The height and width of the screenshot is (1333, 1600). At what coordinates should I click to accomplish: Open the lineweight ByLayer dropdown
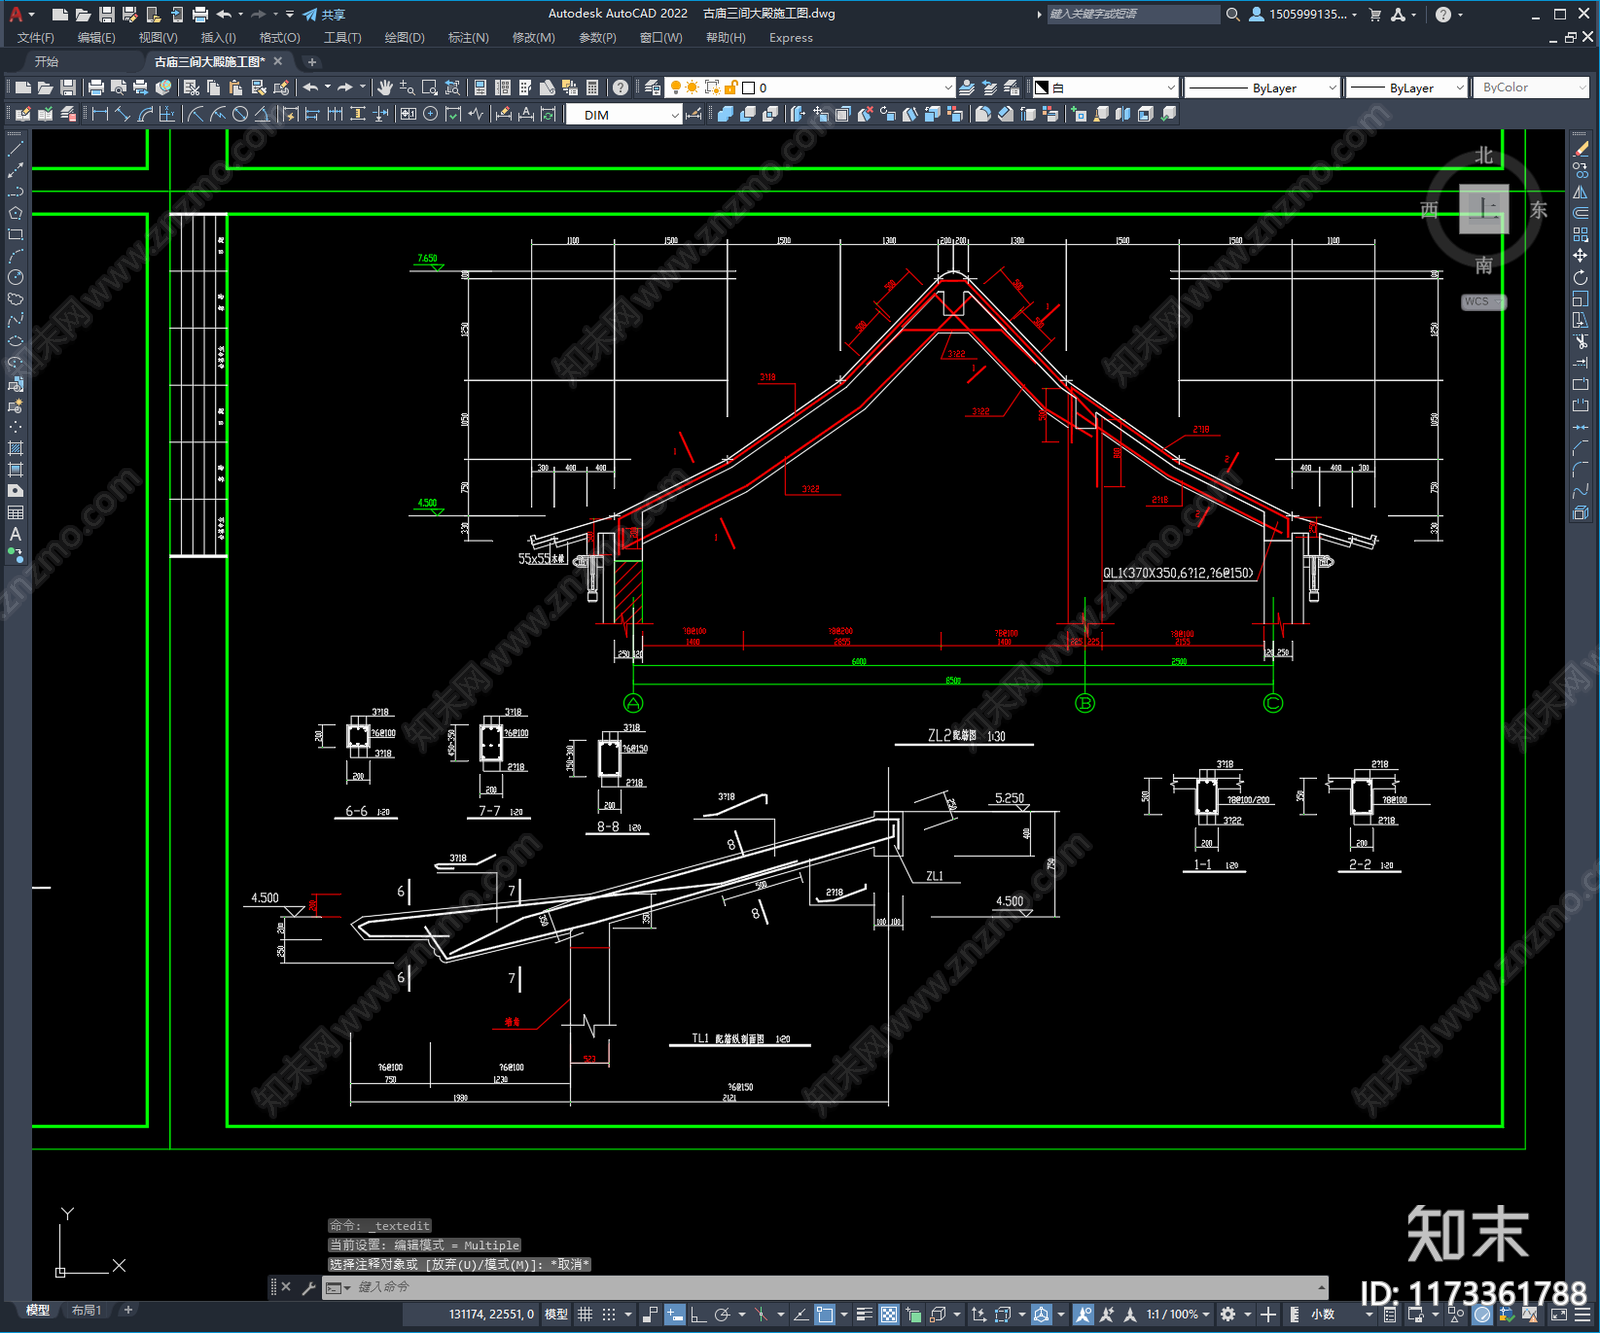coord(1406,88)
